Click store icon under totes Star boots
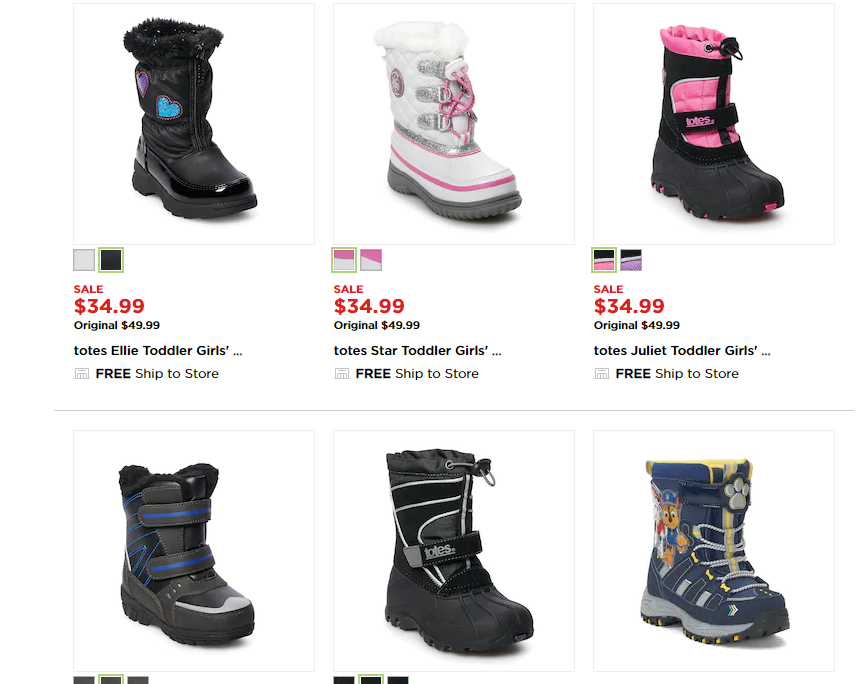 342,374
